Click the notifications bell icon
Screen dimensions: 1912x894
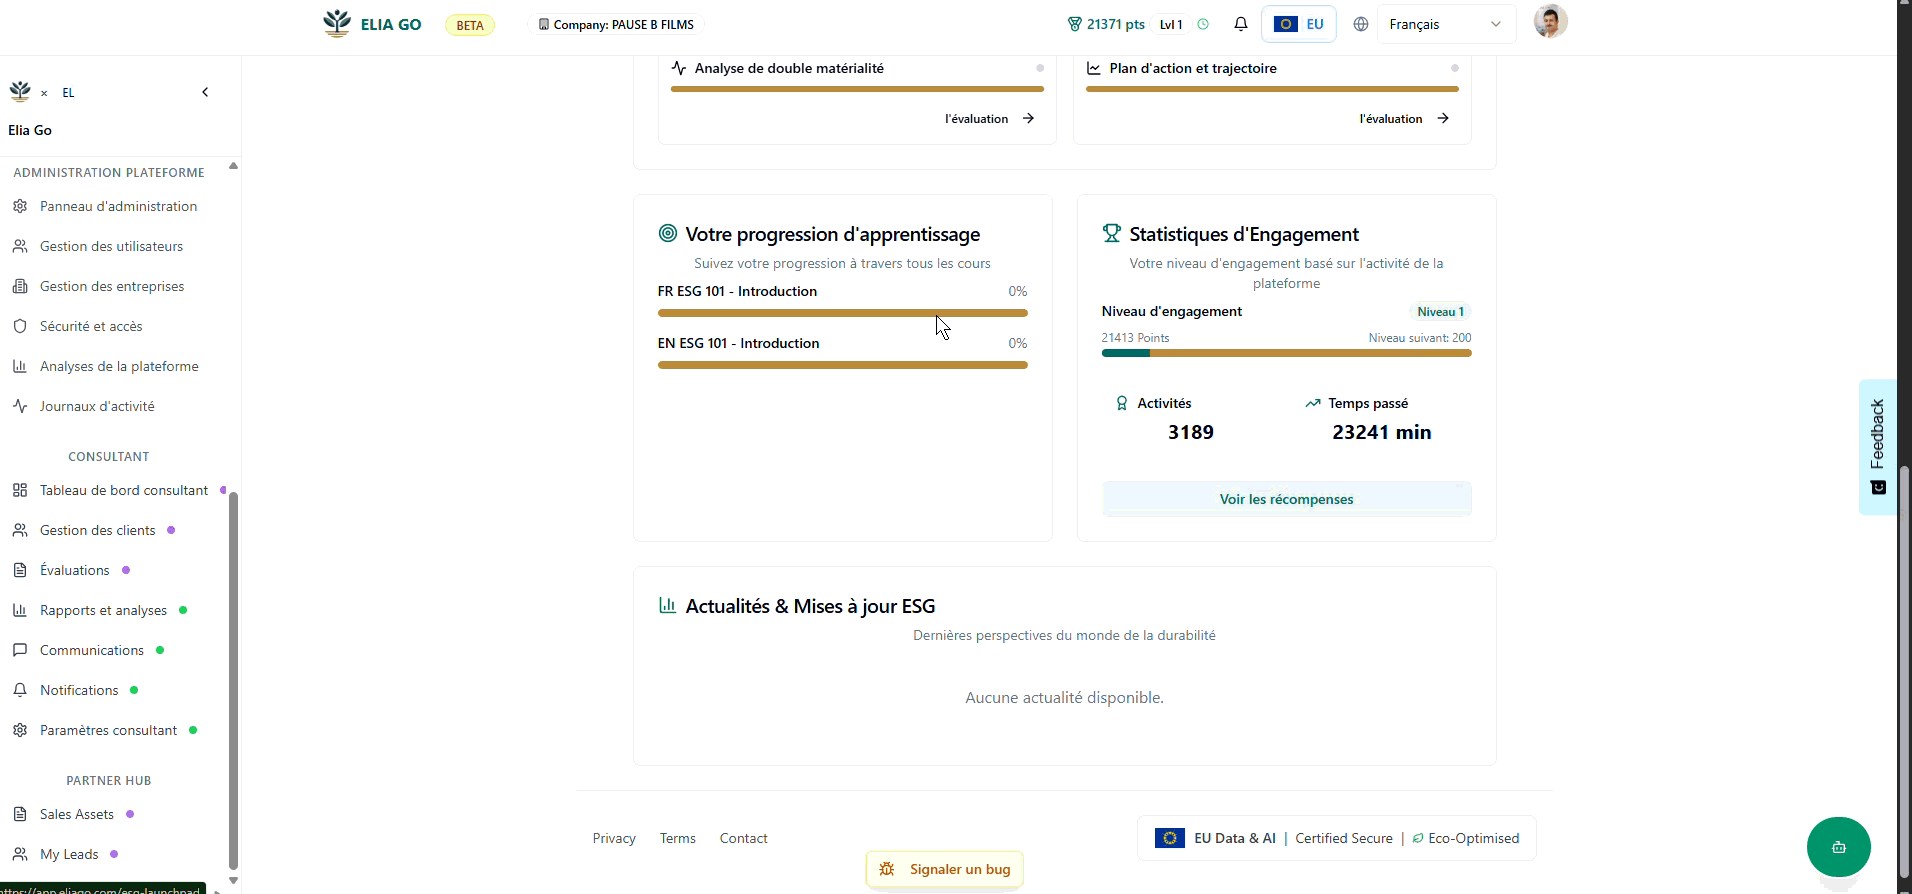(1240, 24)
